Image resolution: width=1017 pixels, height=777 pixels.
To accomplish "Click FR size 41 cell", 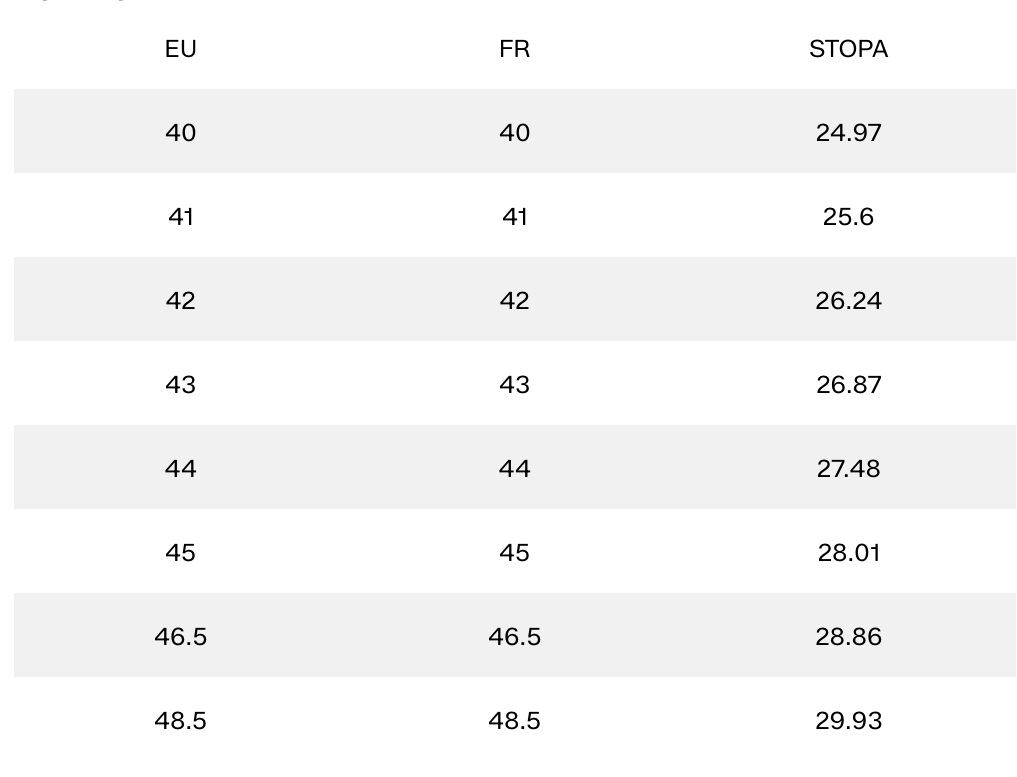I will click(x=514, y=216).
